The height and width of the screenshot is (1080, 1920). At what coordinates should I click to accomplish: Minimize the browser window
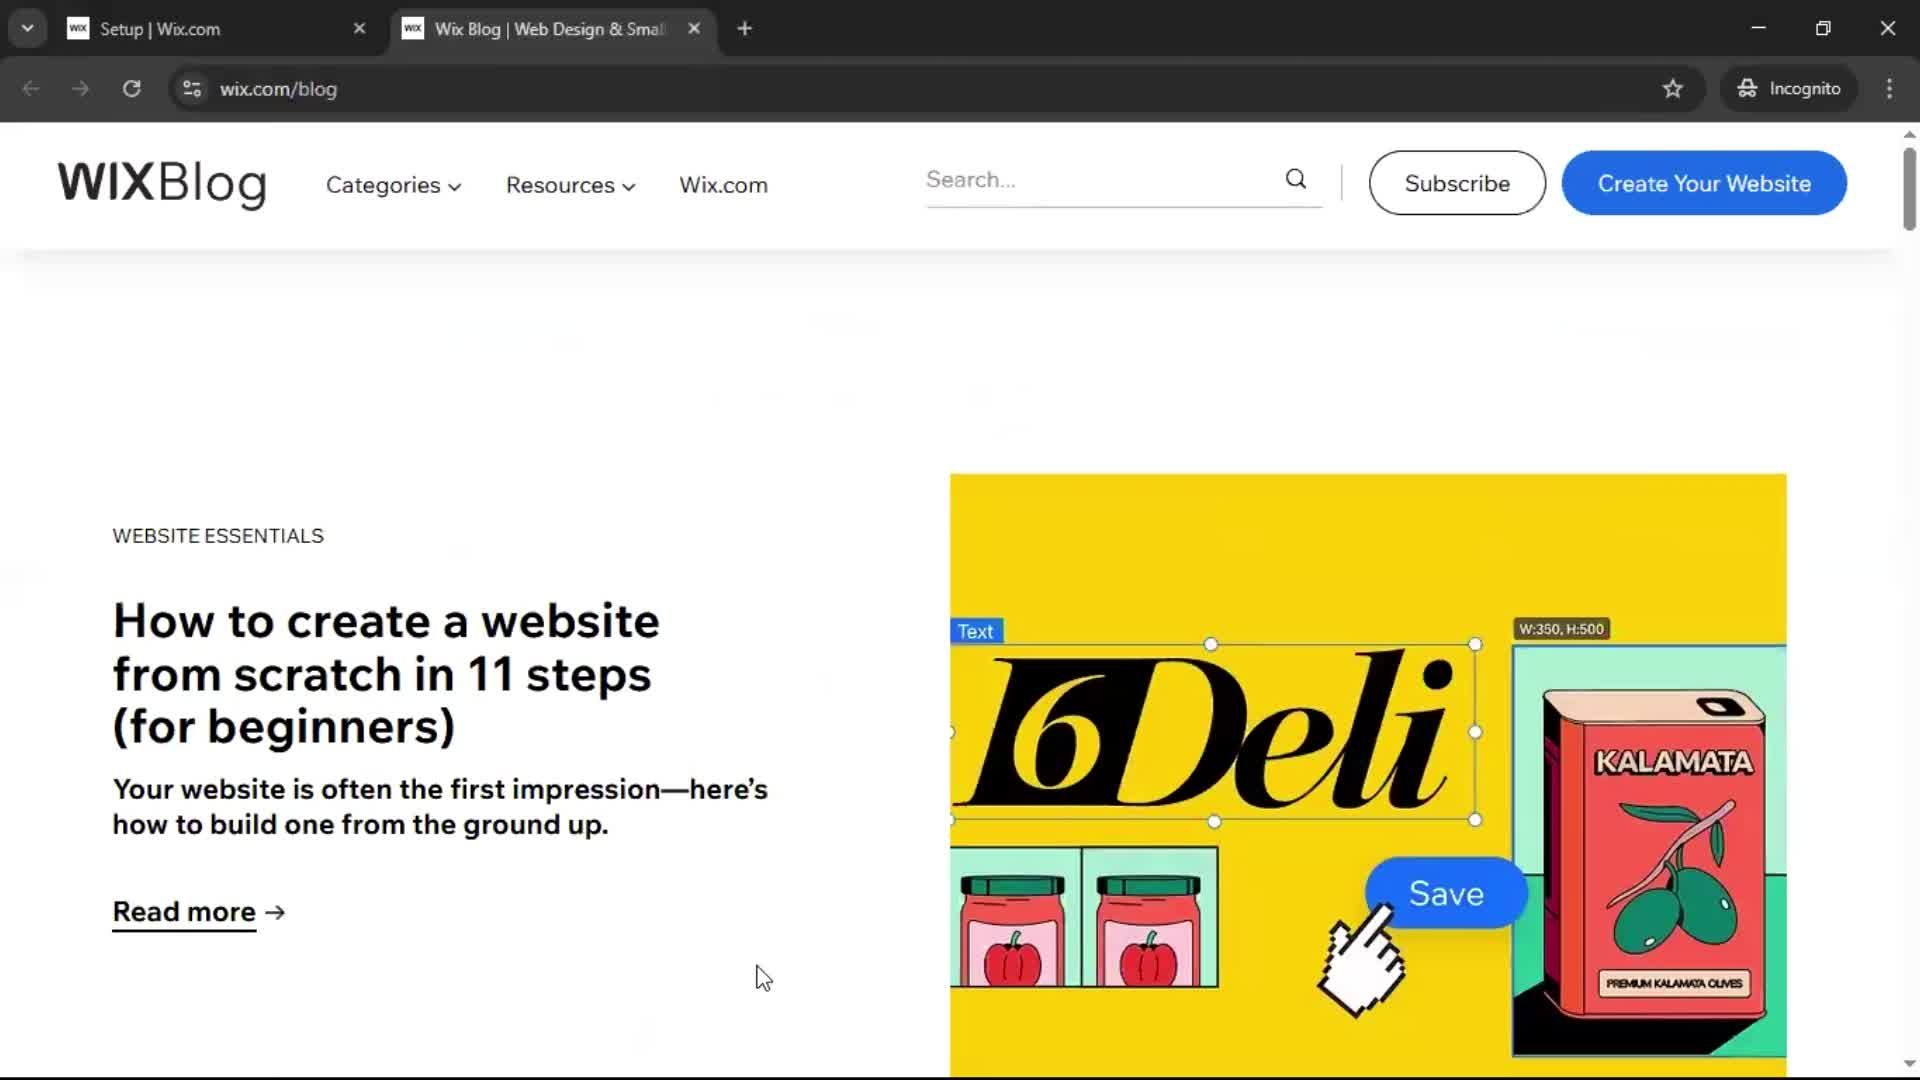point(1759,28)
